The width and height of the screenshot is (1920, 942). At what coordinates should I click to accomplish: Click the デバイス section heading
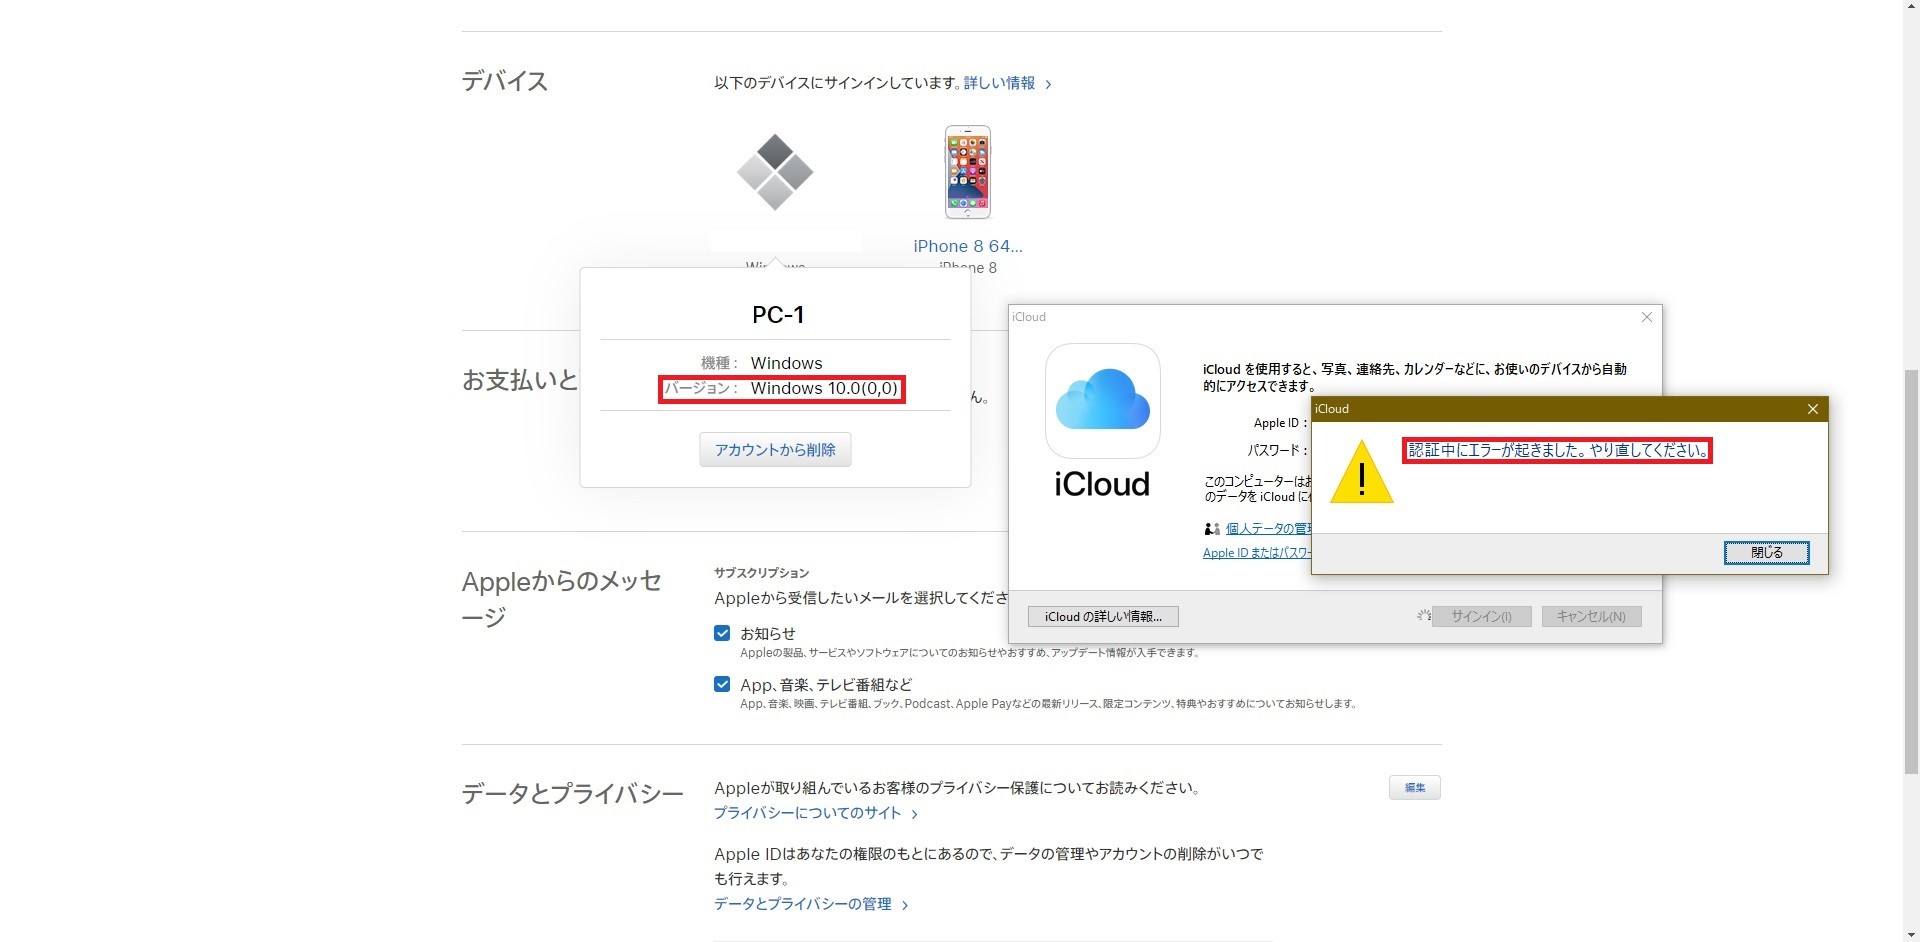click(504, 81)
